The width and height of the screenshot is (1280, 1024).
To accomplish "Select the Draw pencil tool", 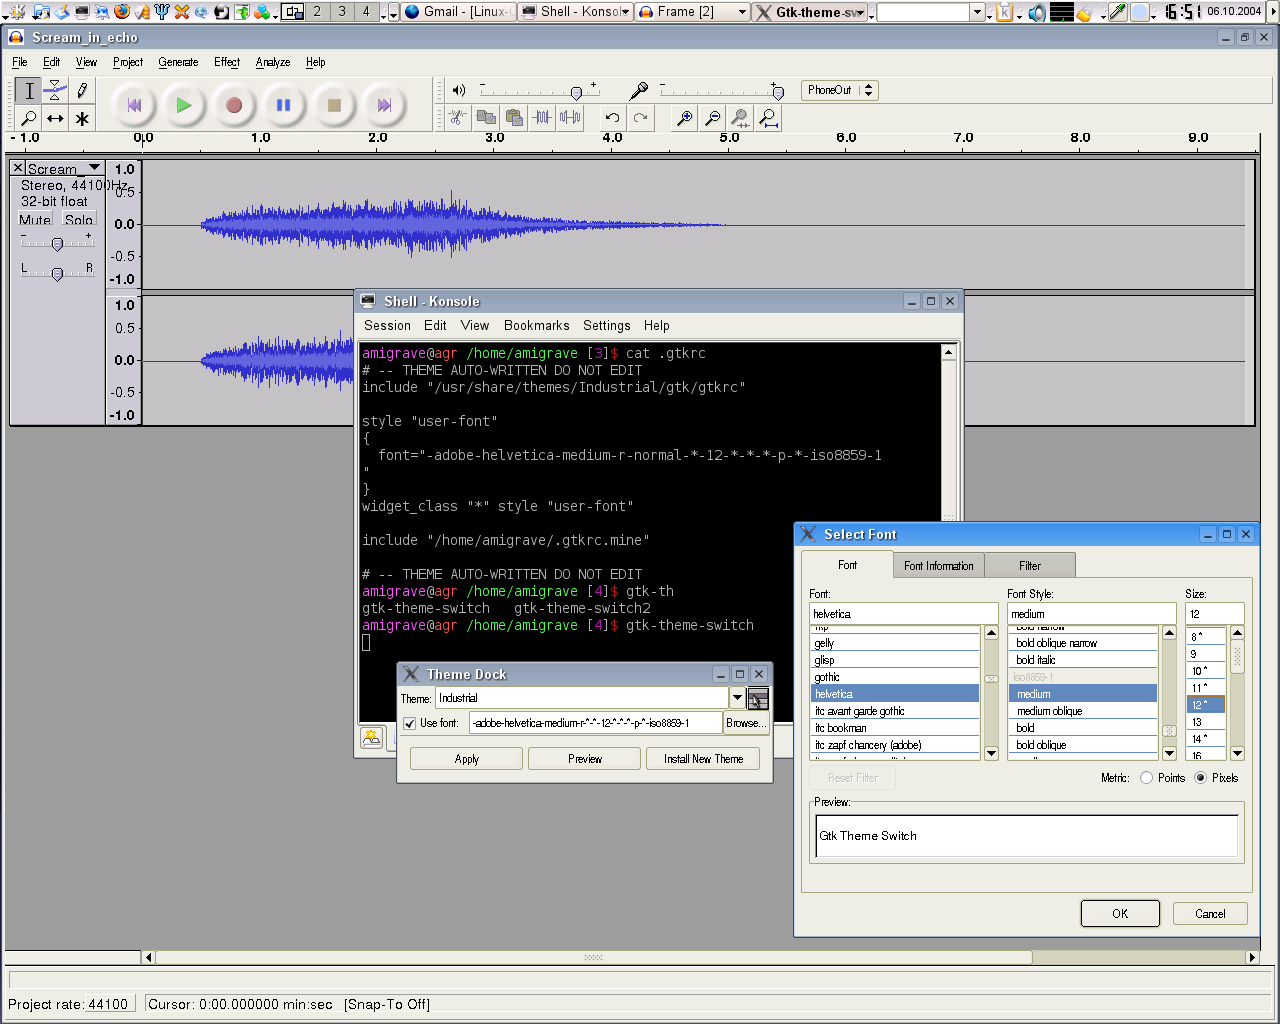I will point(82,91).
